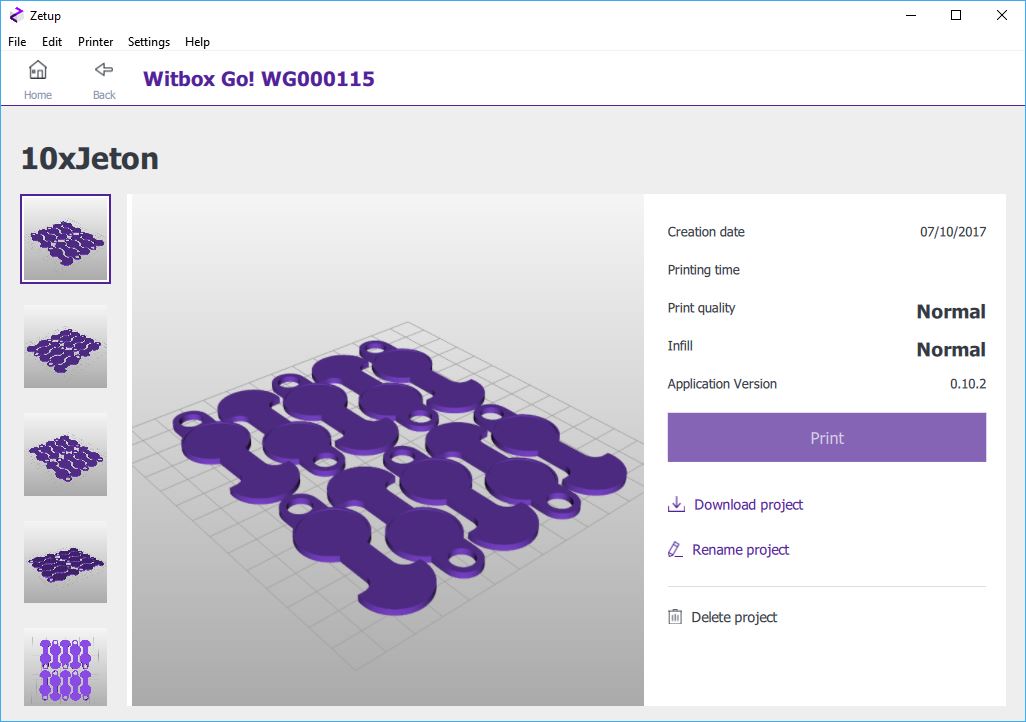This screenshot has height=722, width=1026.
Task: Open the File menu
Action: pyautogui.click(x=17, y=42)
